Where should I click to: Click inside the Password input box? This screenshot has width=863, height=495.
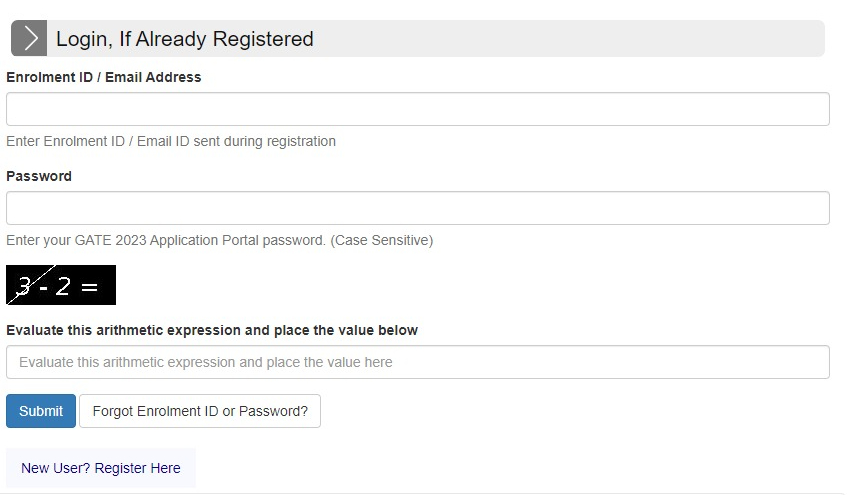(417, 208)
